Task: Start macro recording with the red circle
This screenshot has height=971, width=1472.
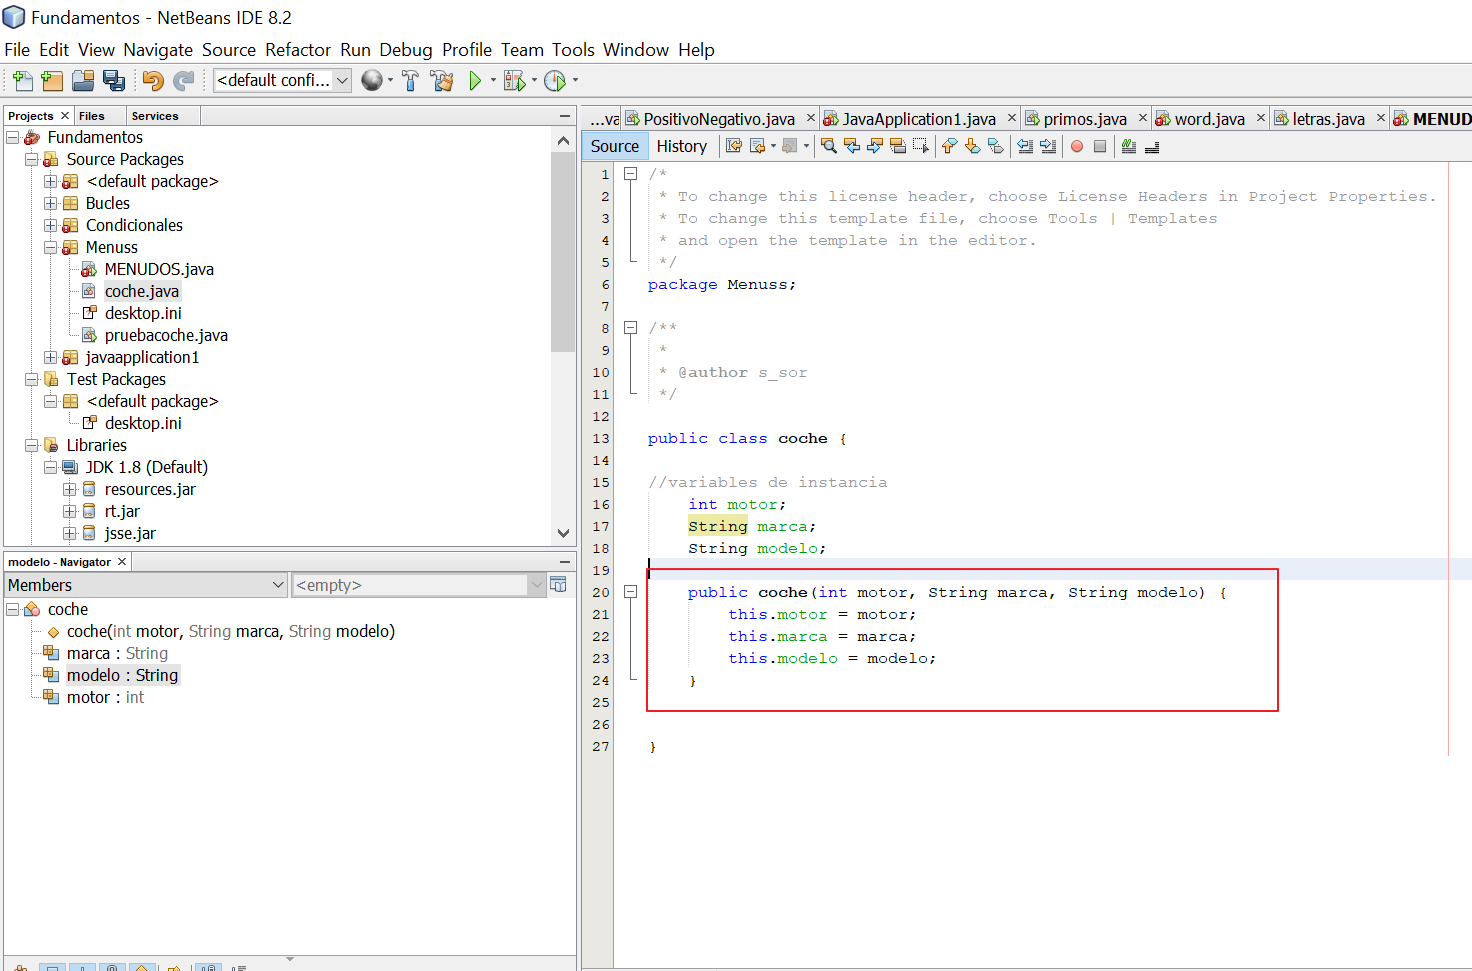Action: pos(1077,146)
